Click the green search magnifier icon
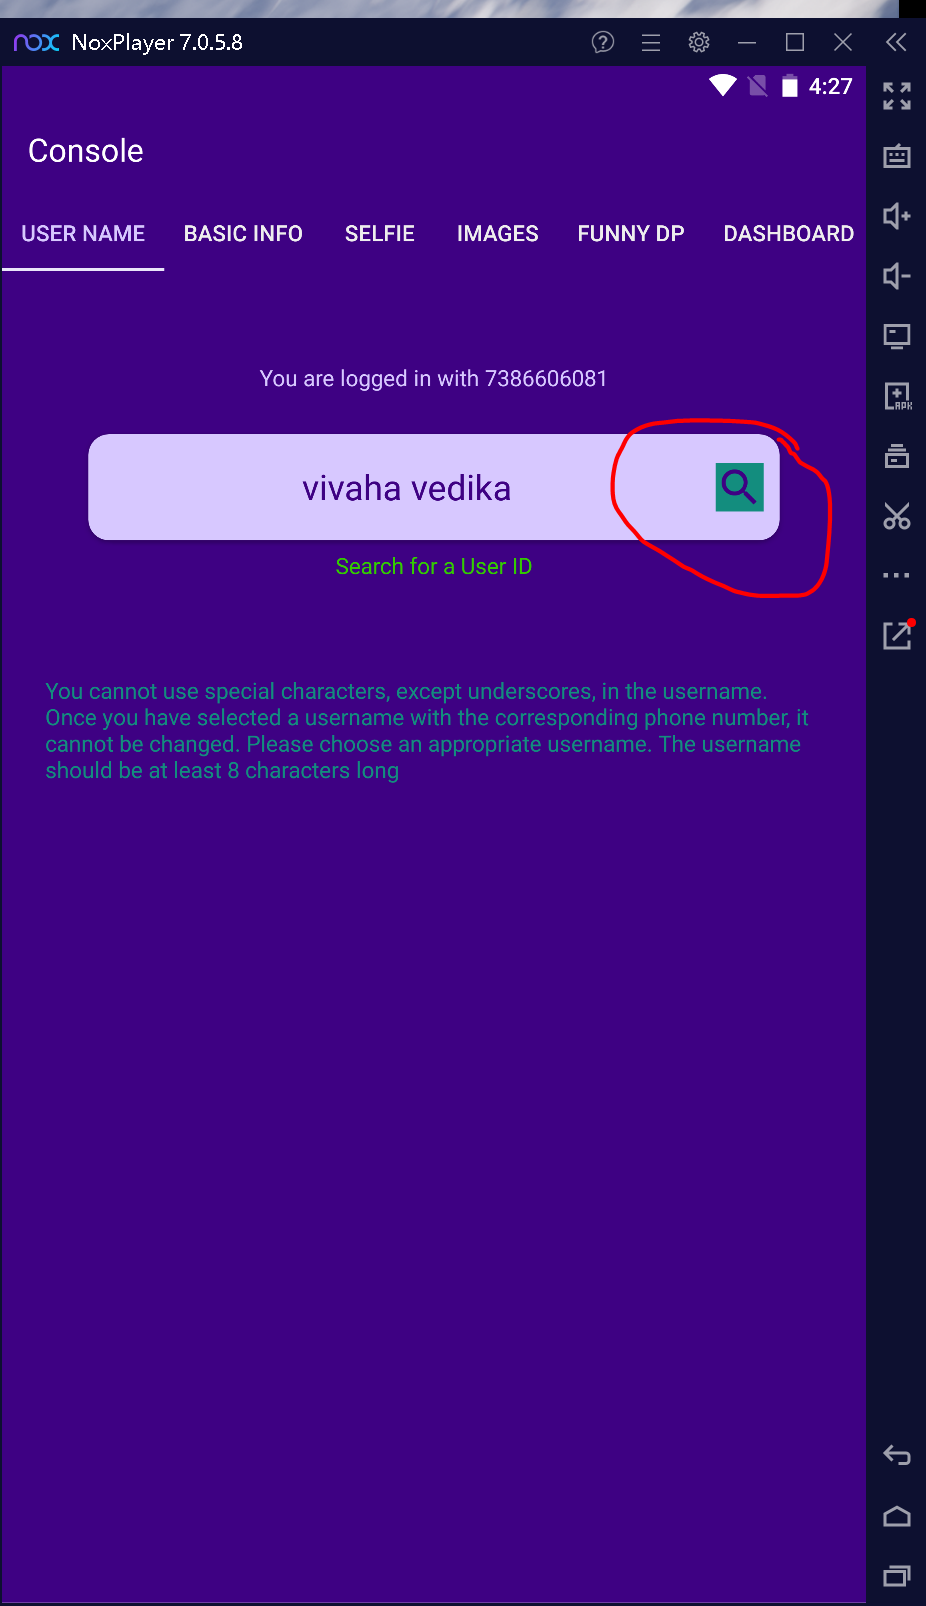 coord(739,487)
